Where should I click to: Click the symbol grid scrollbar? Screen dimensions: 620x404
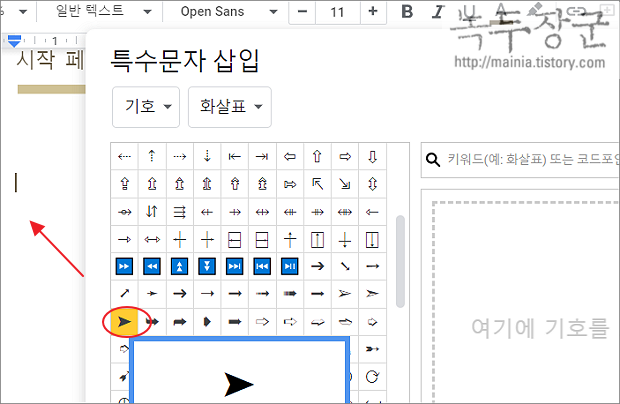point(400,261)
